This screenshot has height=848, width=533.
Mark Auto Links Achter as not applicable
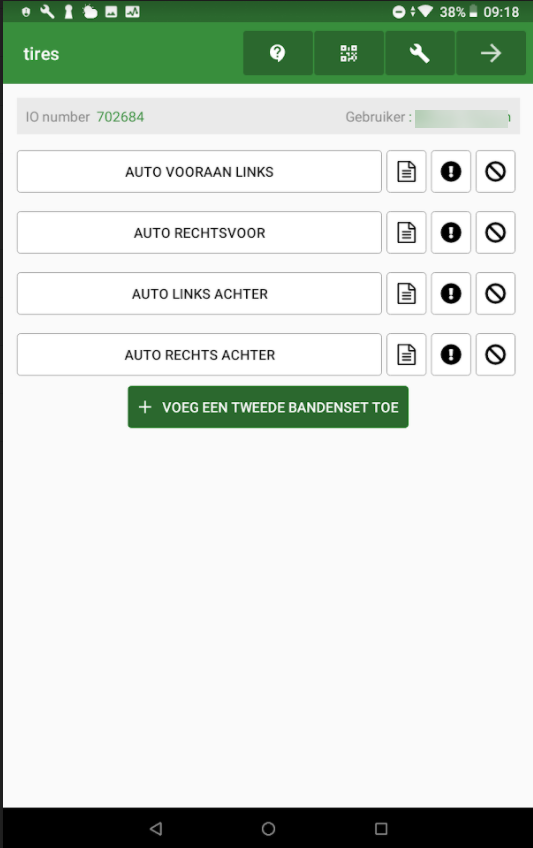(495, 294)
